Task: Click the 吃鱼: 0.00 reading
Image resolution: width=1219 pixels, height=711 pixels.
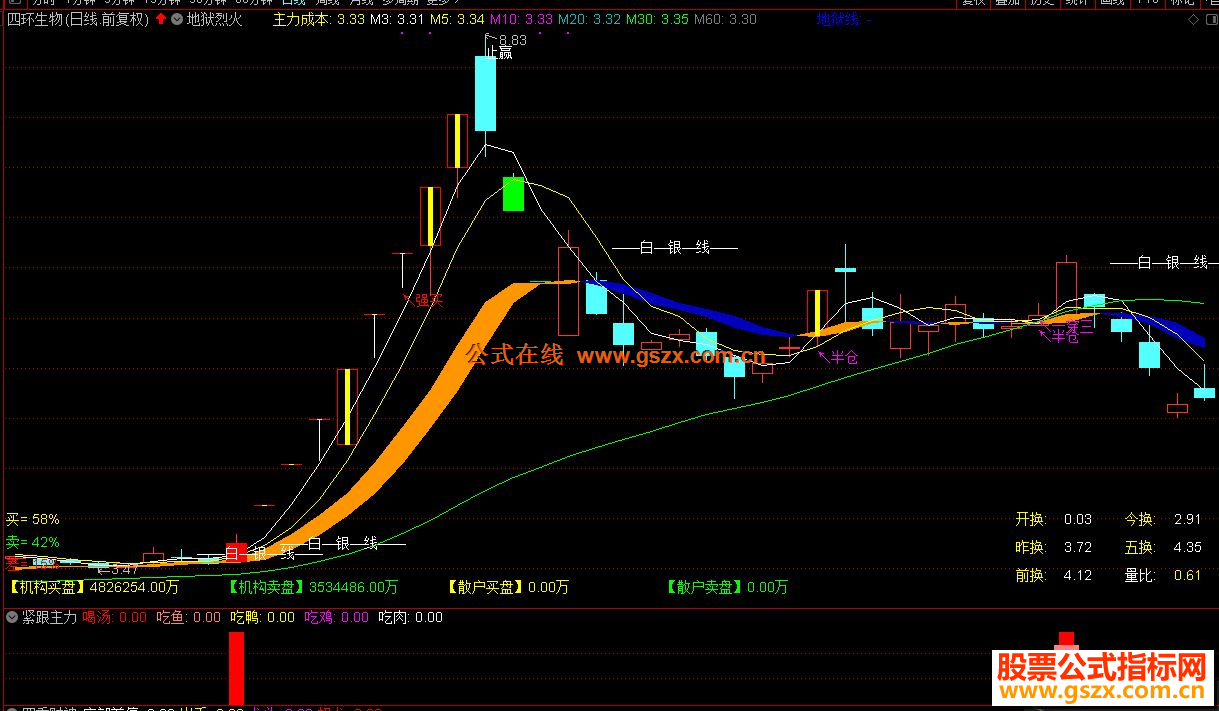Action: click(x=189, y=618)
